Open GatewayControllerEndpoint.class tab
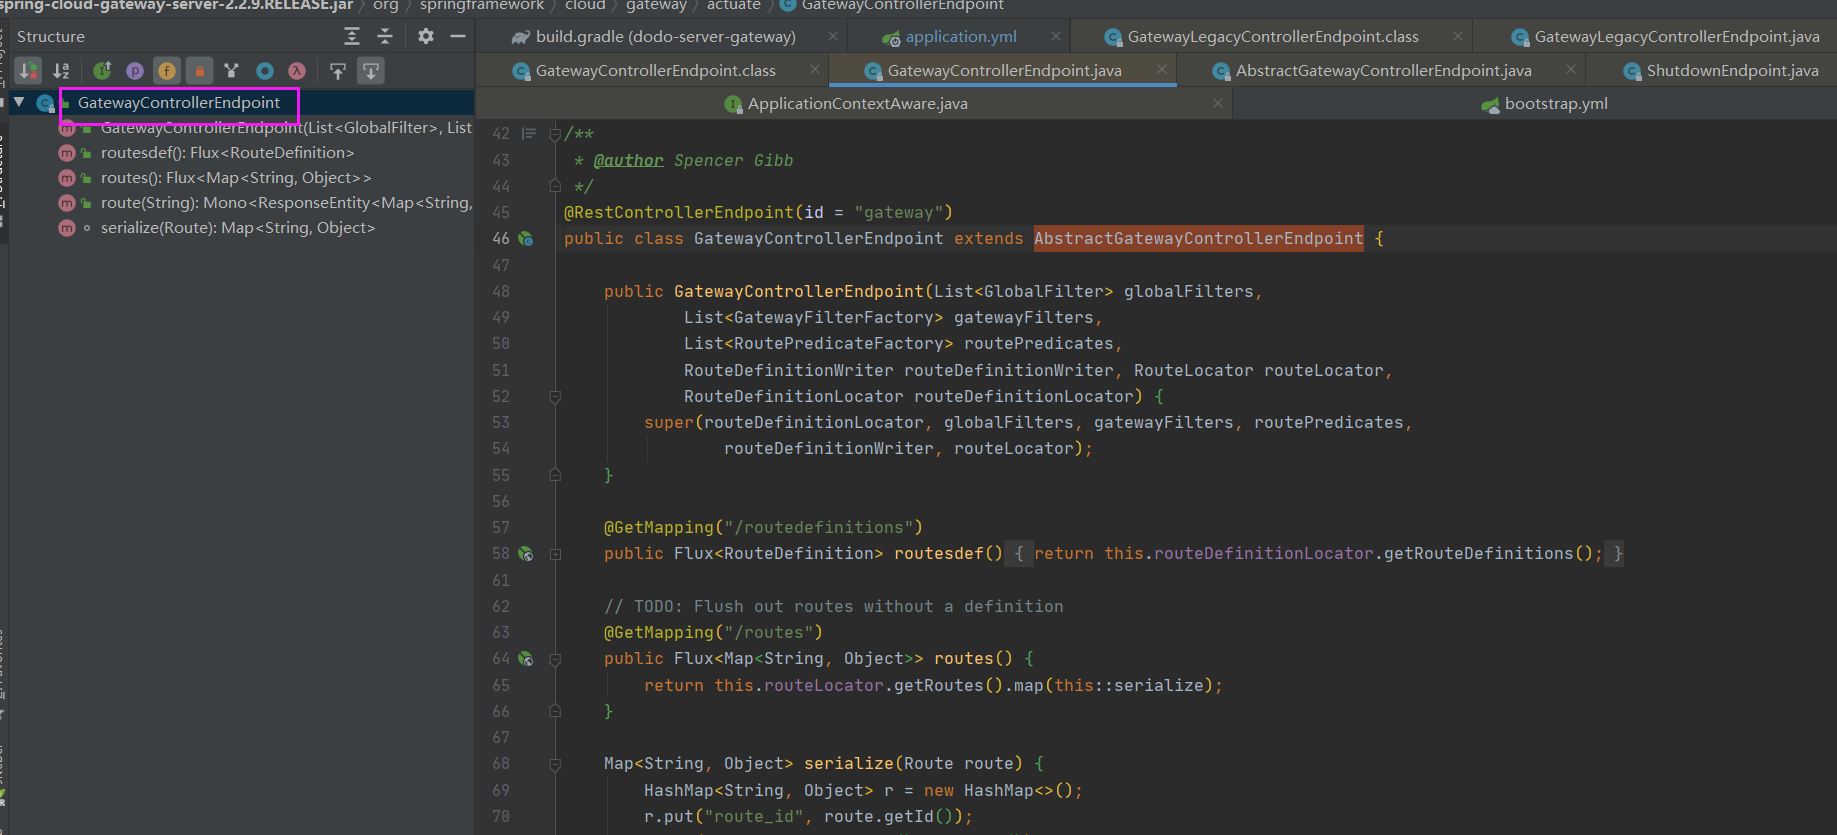This screenshot has height=835, width=1837. coord(655,71)
